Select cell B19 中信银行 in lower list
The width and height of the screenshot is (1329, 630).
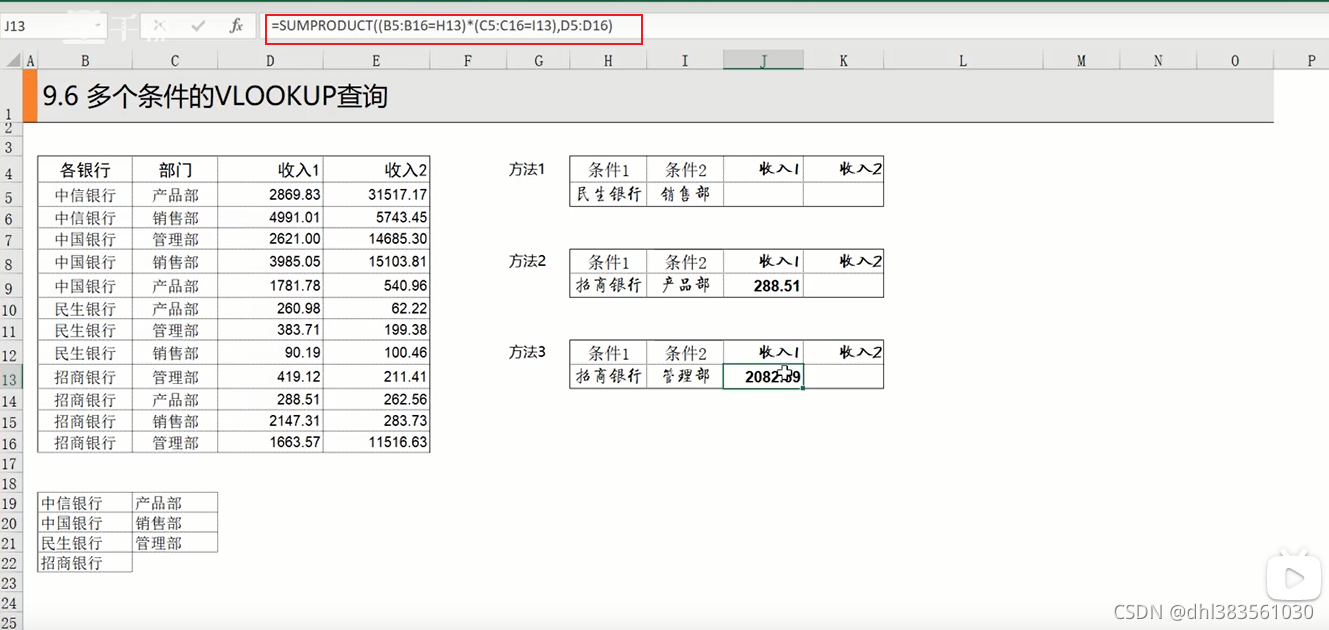click(85, 503)
